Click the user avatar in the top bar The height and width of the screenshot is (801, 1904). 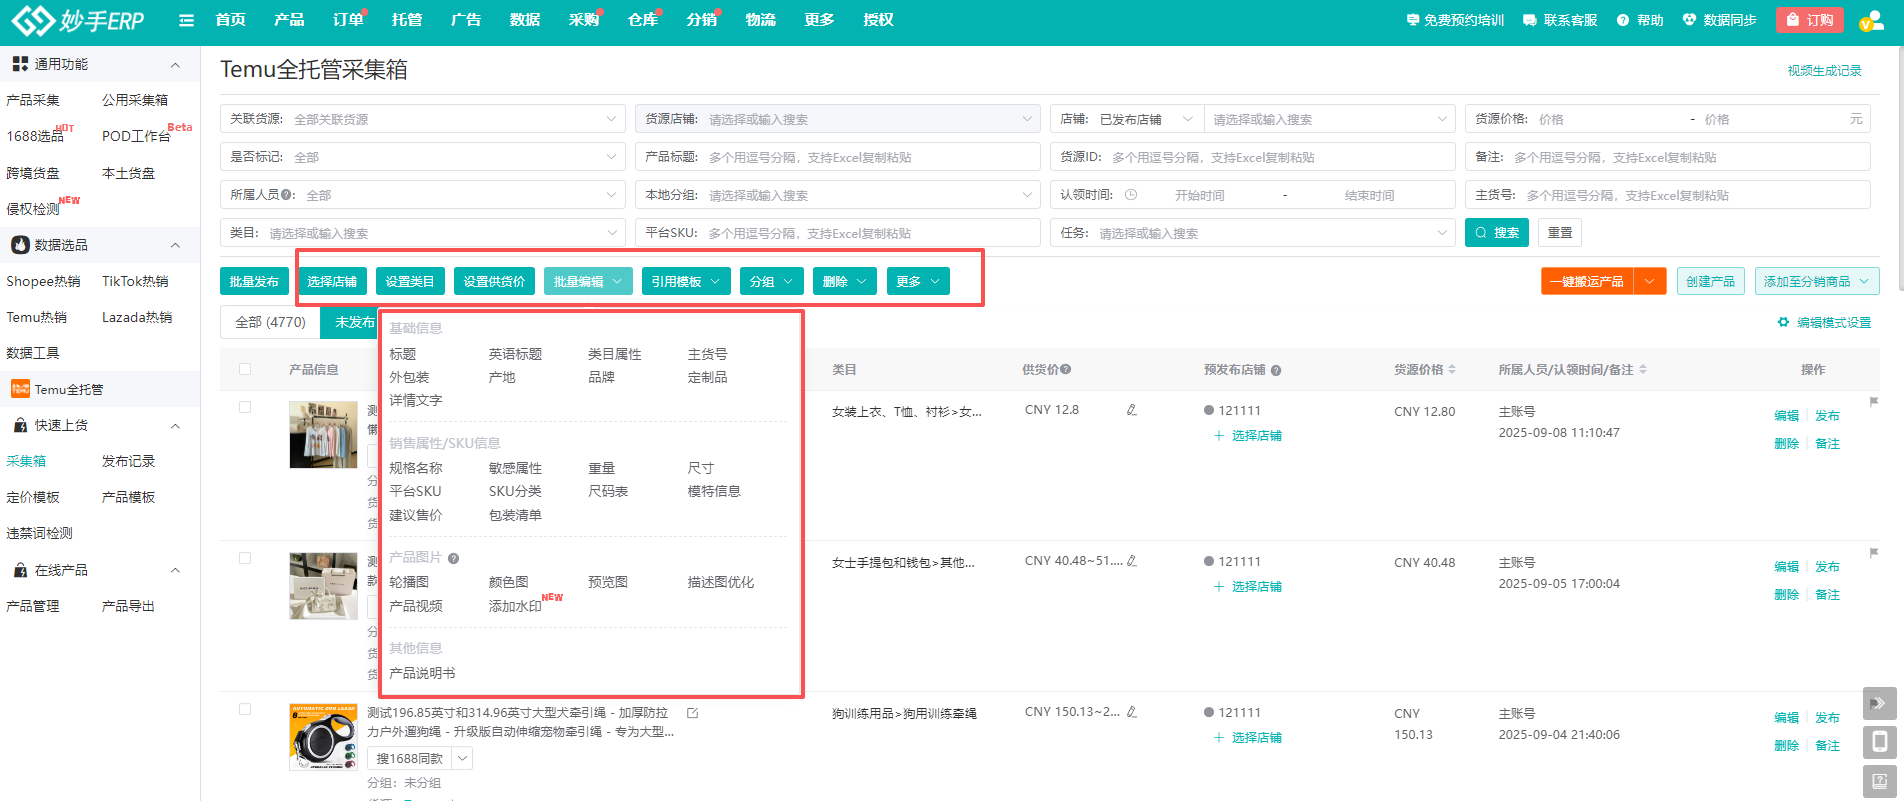tap(1869, 20)
